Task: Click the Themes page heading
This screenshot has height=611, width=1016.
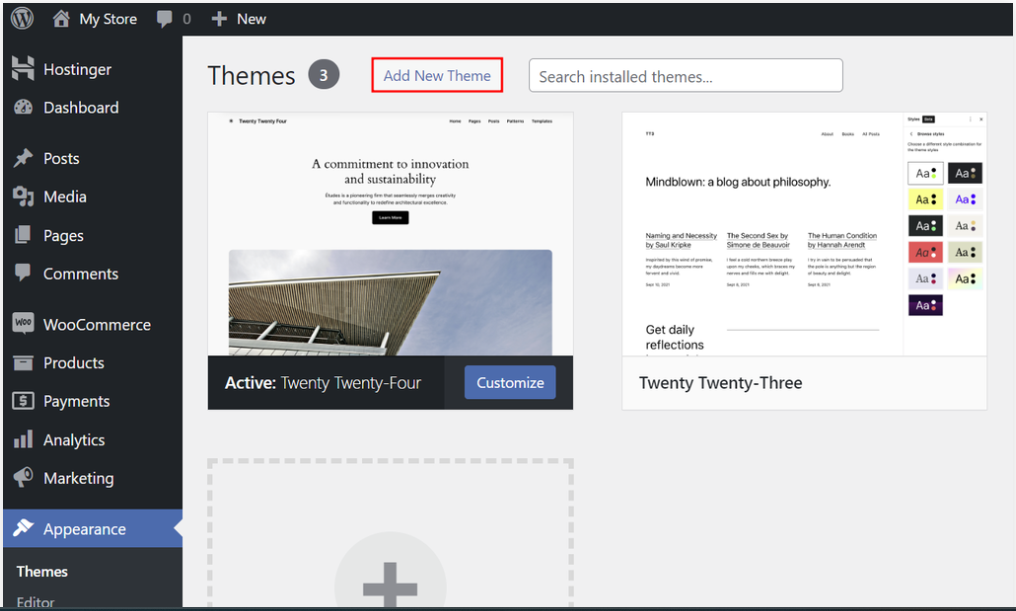Action: point(251,76)
